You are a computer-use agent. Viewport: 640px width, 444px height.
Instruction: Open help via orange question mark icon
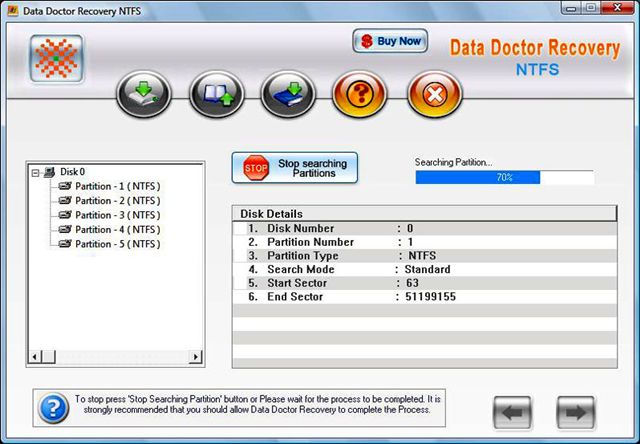(x=360, y=95)
